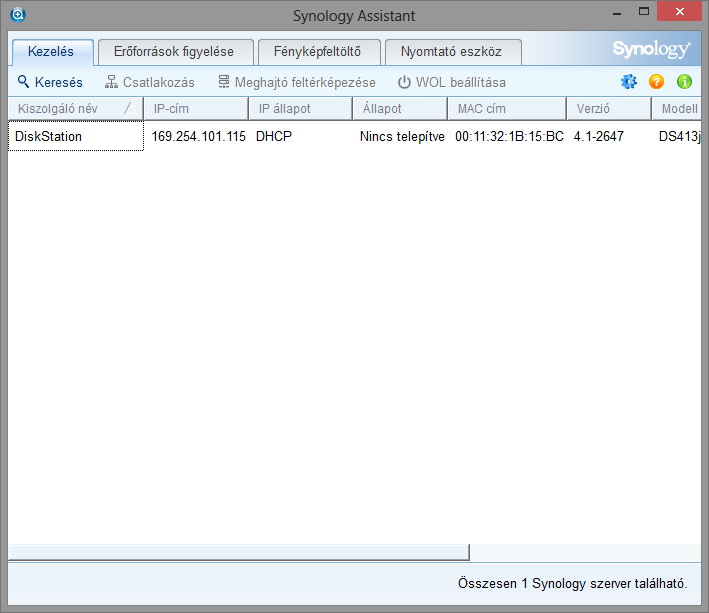
Task: Switch to the Kezelés tab
Action: pos(52,52)
